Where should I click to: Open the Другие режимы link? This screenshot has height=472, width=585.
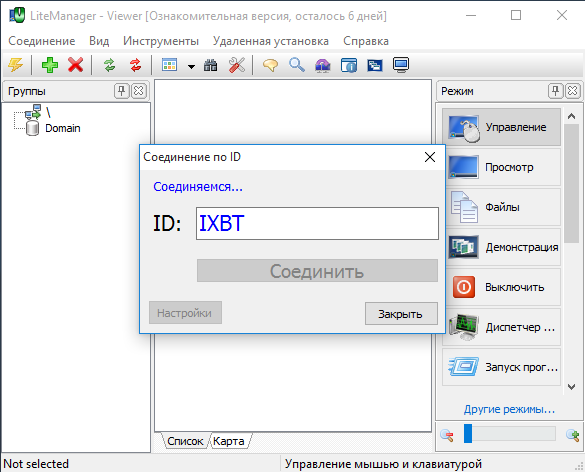click(x=509, y=409)
